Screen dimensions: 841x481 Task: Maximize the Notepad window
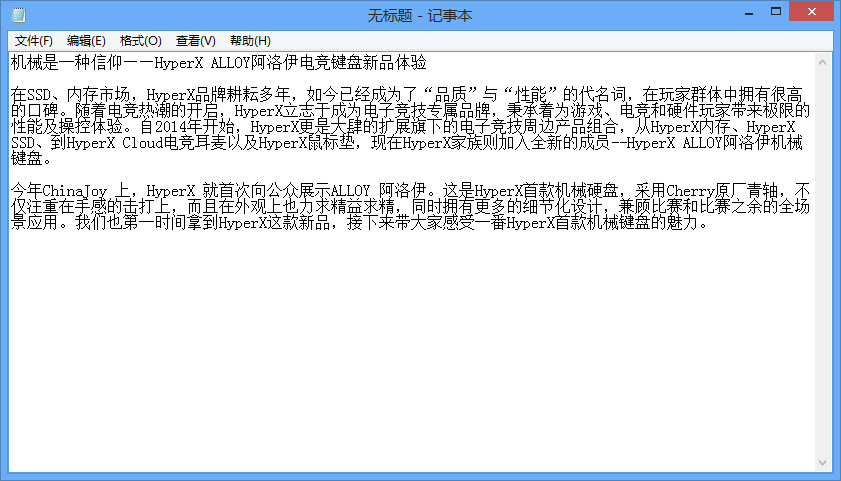point(776,12)
